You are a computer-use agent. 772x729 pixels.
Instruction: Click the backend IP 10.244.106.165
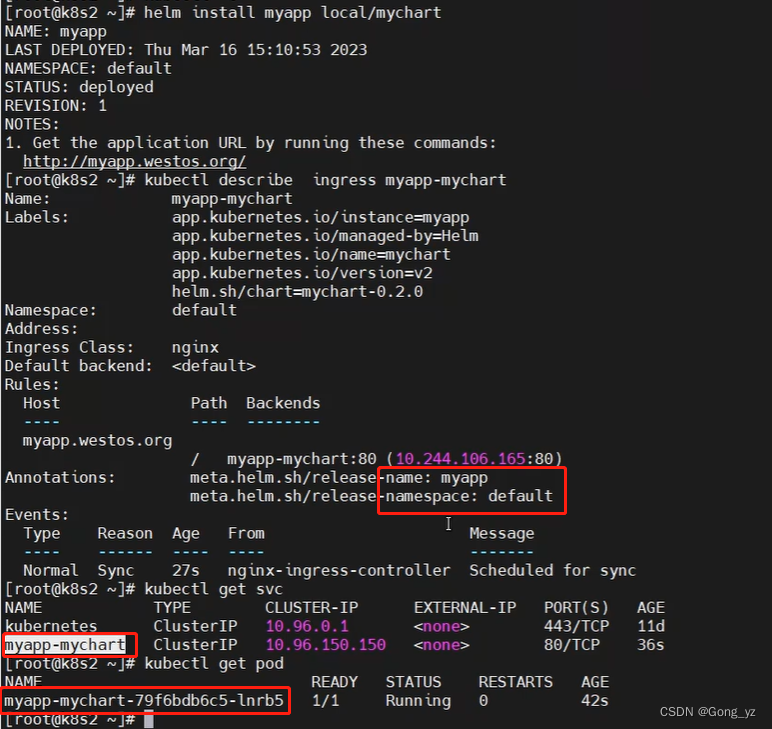click(460, 459)
